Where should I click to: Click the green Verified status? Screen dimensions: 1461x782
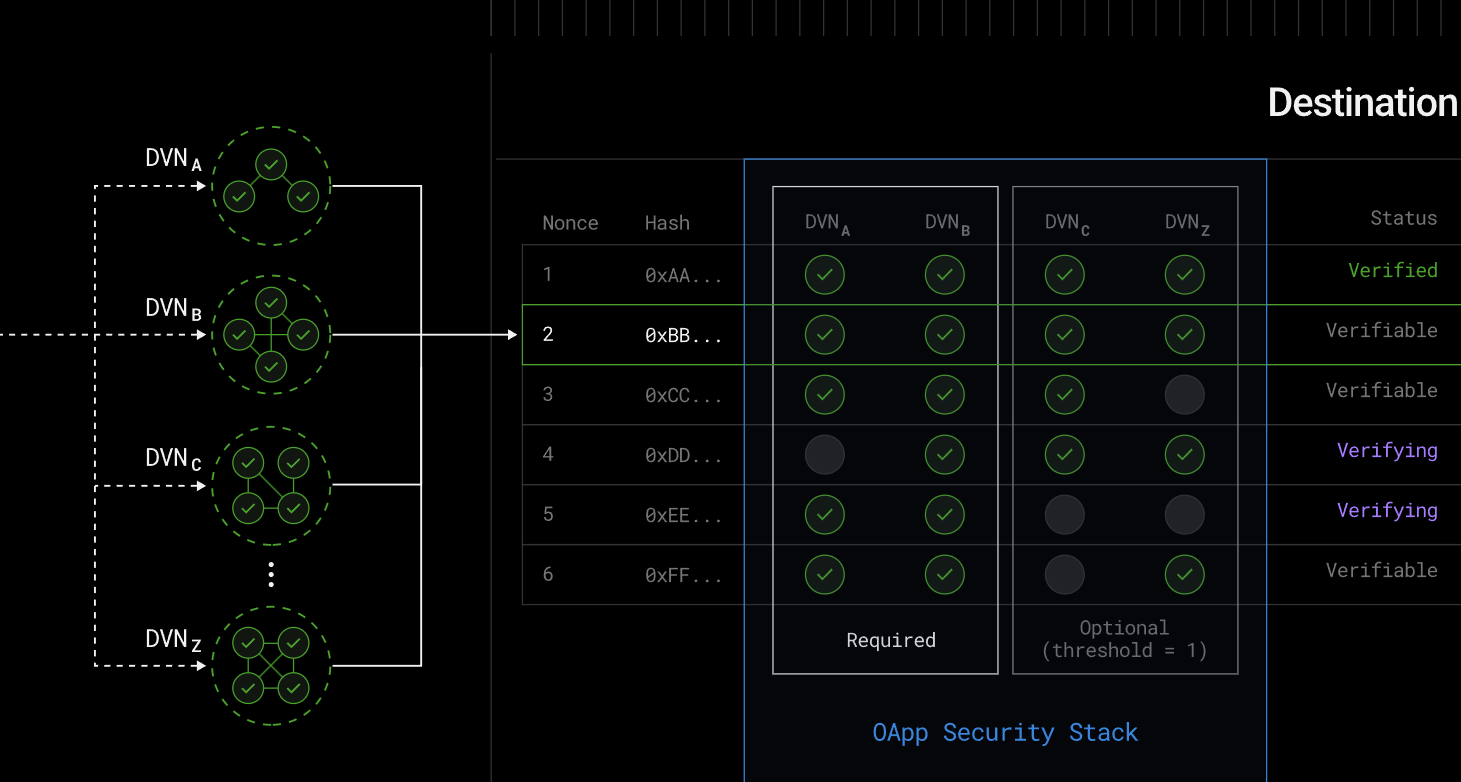point(1393,270)
